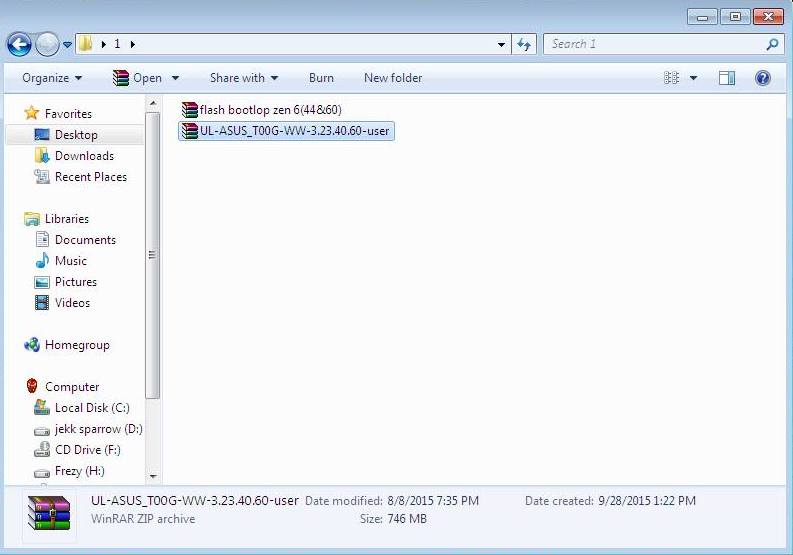Click WinRAR icon of UL-ASUS file
The height and width of the screenshot is (555, 793).
pos(190,131)
